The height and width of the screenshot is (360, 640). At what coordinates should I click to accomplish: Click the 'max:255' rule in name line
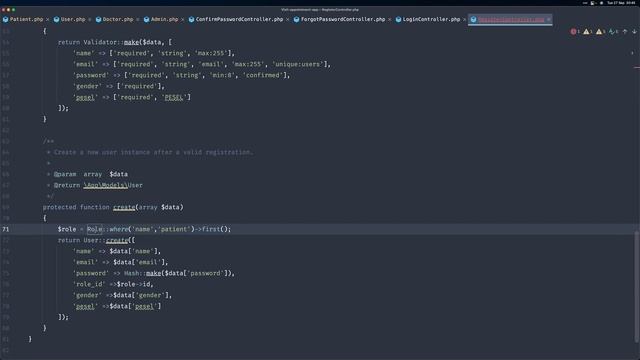pos(211,53)
